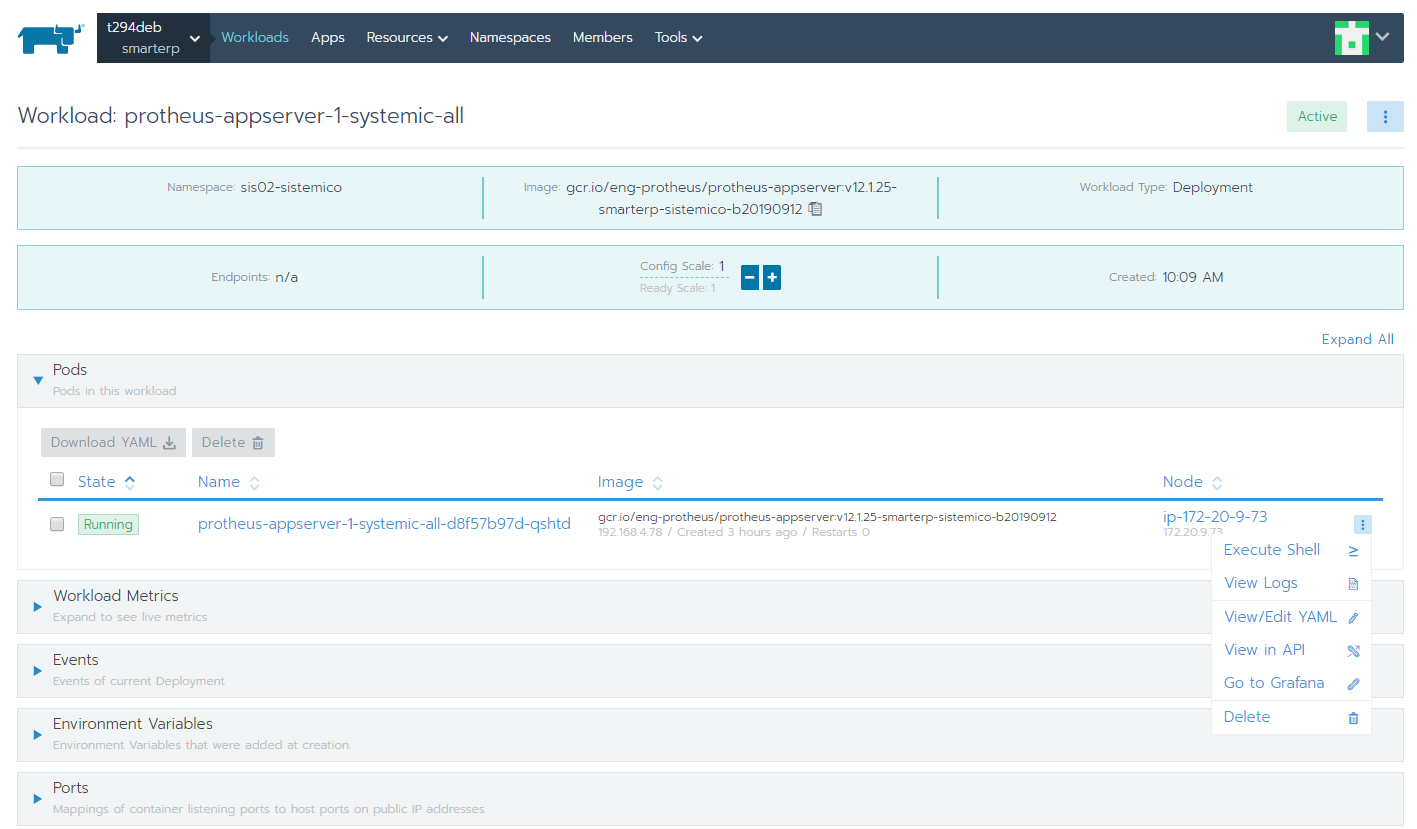Go to the Members tab

(x=603, y=38)
